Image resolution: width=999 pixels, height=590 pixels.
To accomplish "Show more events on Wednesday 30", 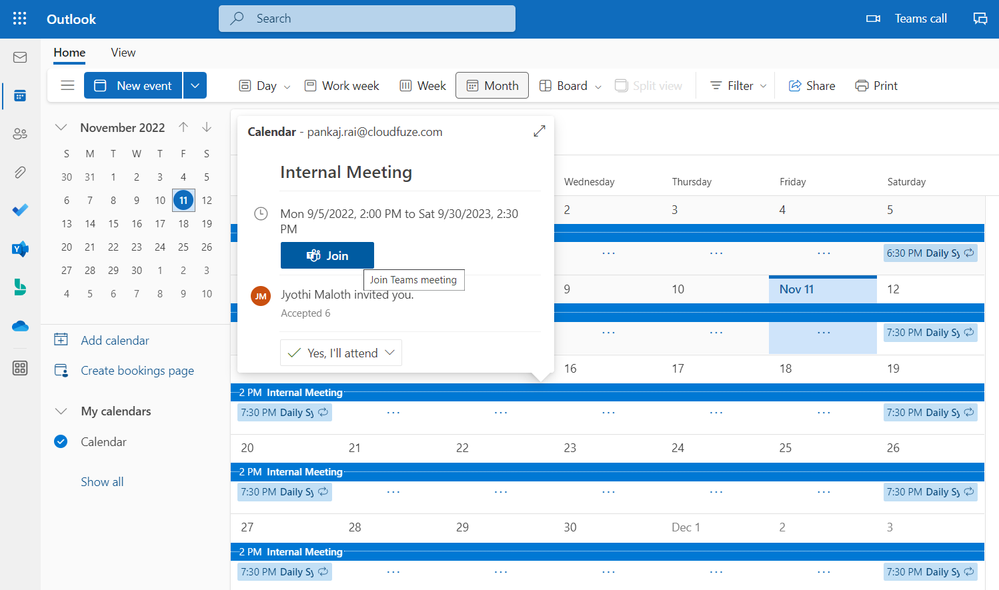I will (x=608, y=572).
